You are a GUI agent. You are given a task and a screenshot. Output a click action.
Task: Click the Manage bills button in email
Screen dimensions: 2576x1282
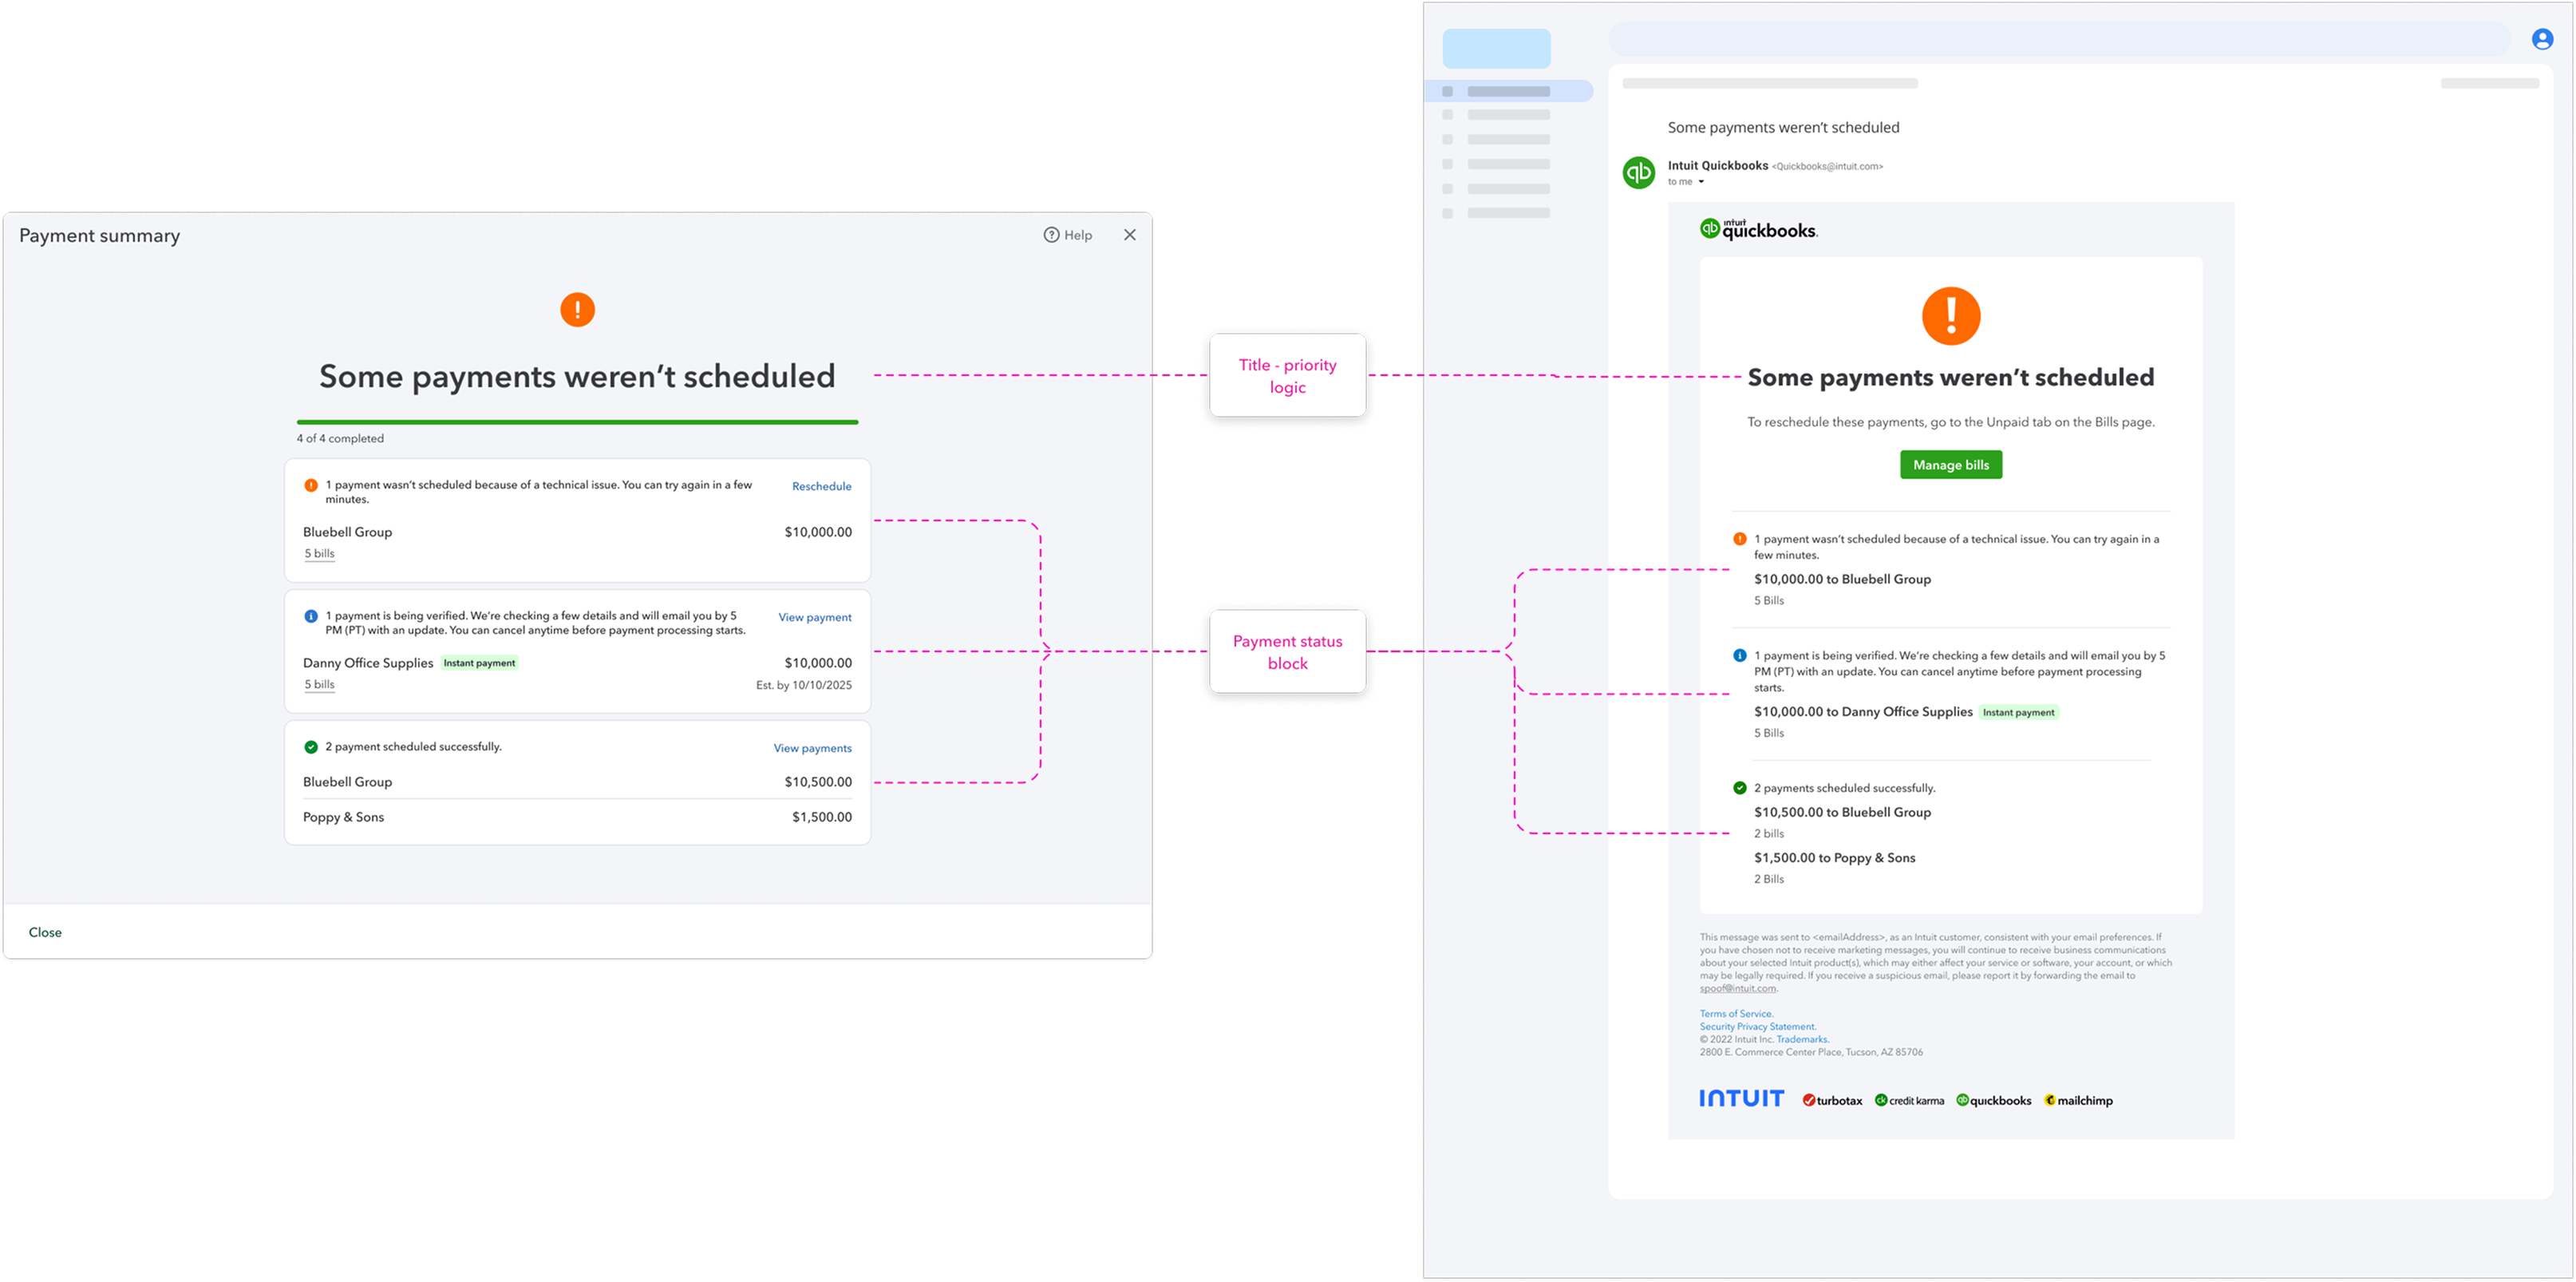(1951, 465)
